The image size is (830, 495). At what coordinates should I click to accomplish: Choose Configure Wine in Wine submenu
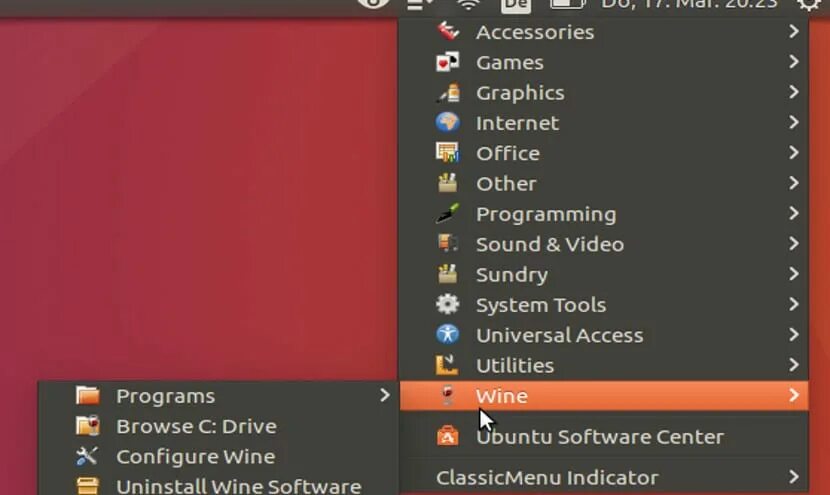pyautogui.click(x=218, y=456)
